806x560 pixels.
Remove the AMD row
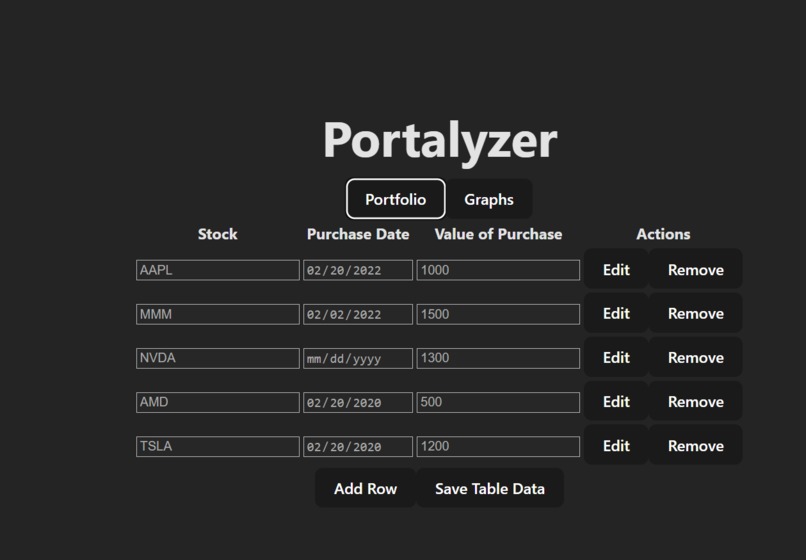pos(695,402)
